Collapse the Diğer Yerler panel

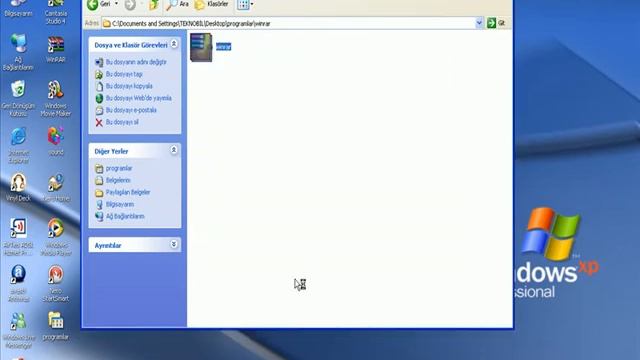(174, 150)
